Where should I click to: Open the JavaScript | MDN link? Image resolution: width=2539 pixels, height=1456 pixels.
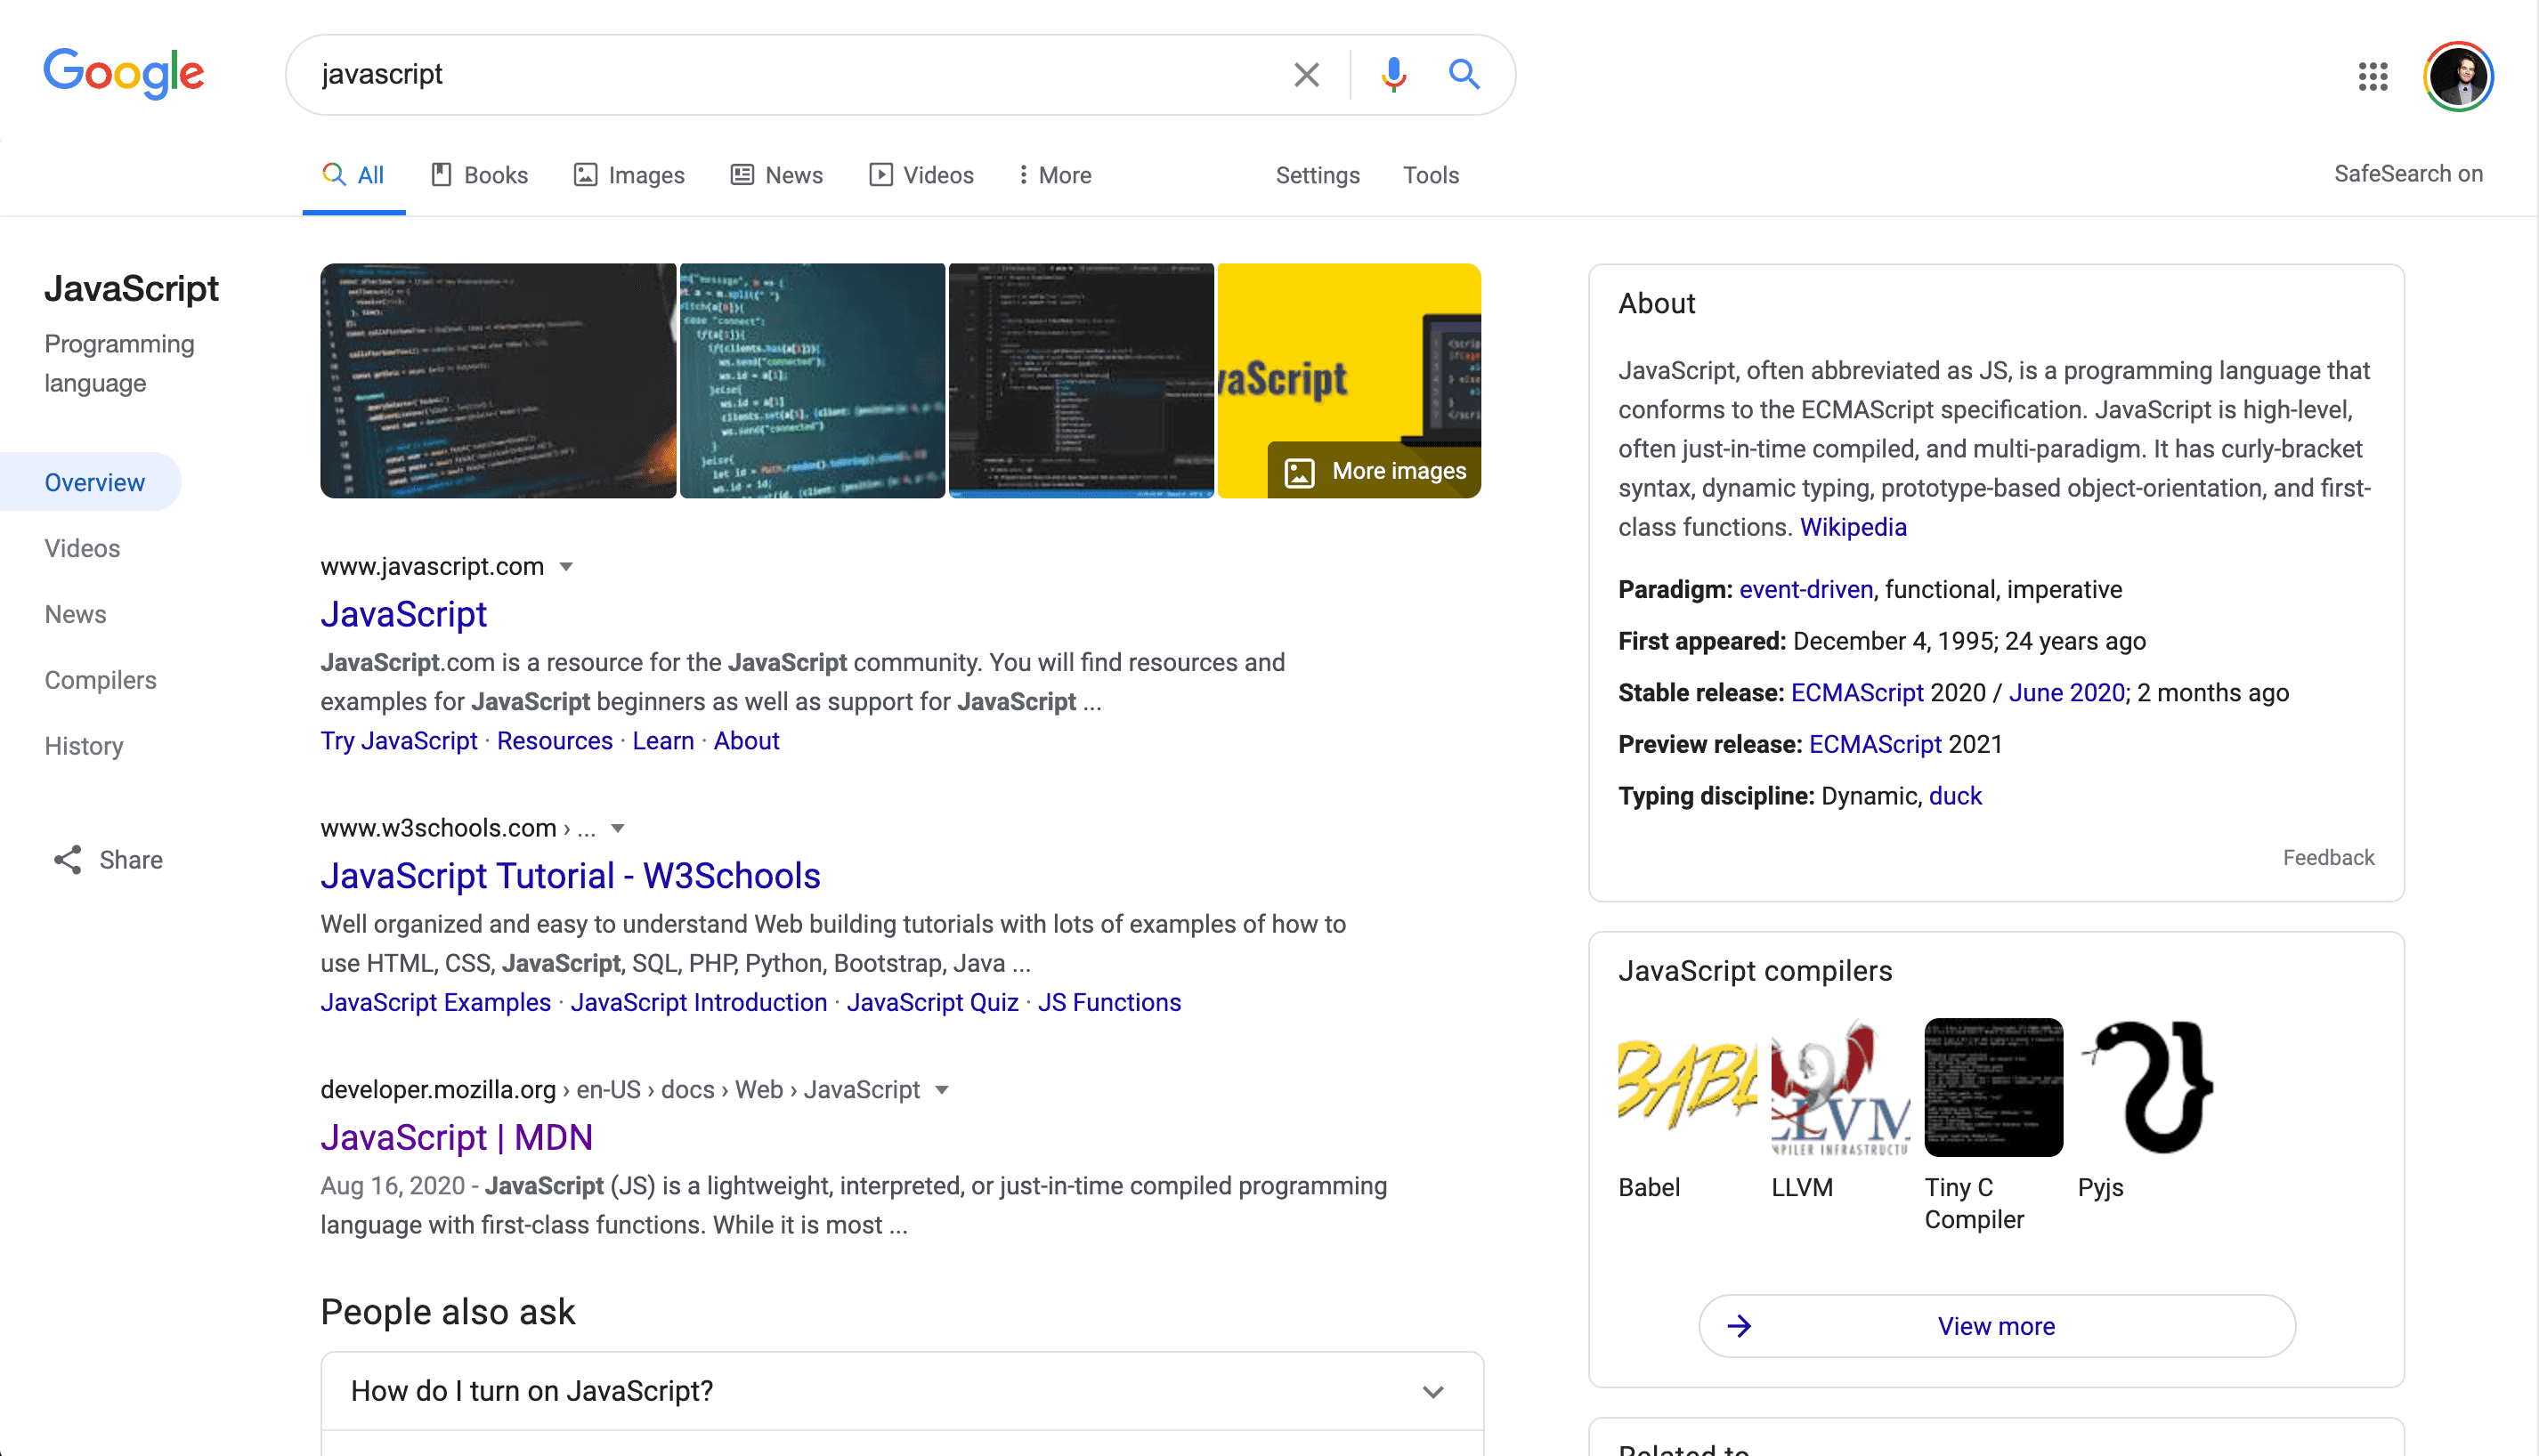coord(456,1138)
